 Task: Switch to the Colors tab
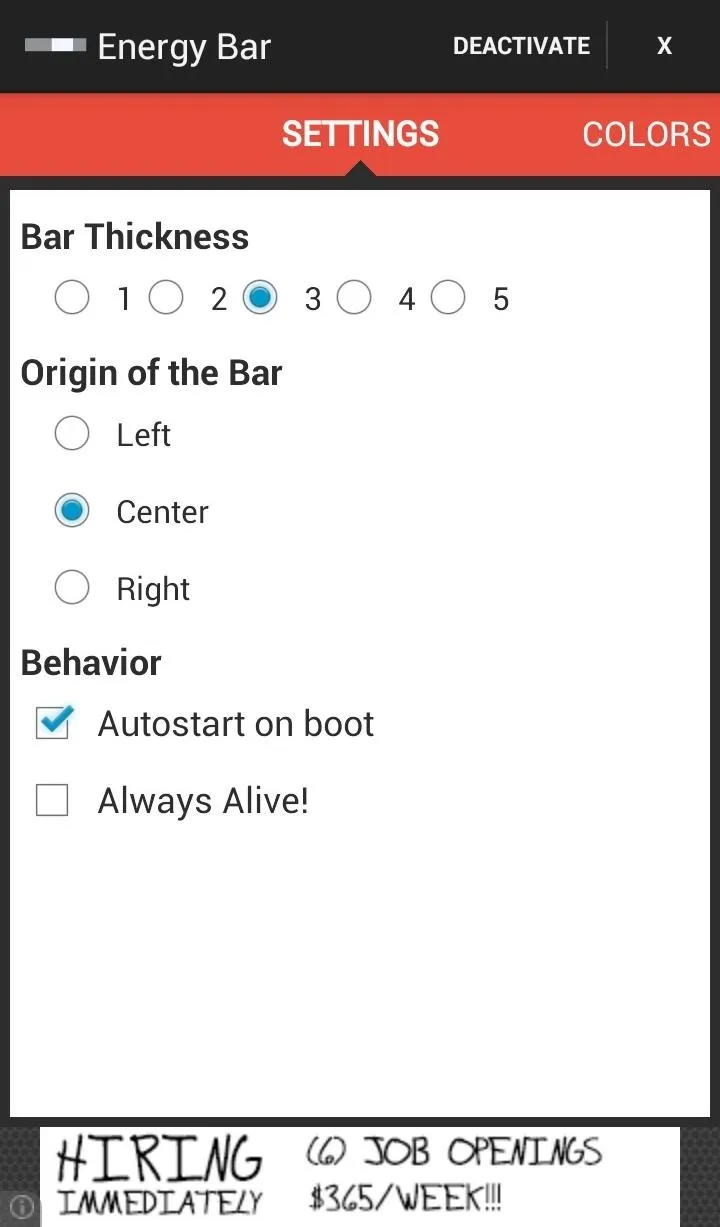pos(646,134)
